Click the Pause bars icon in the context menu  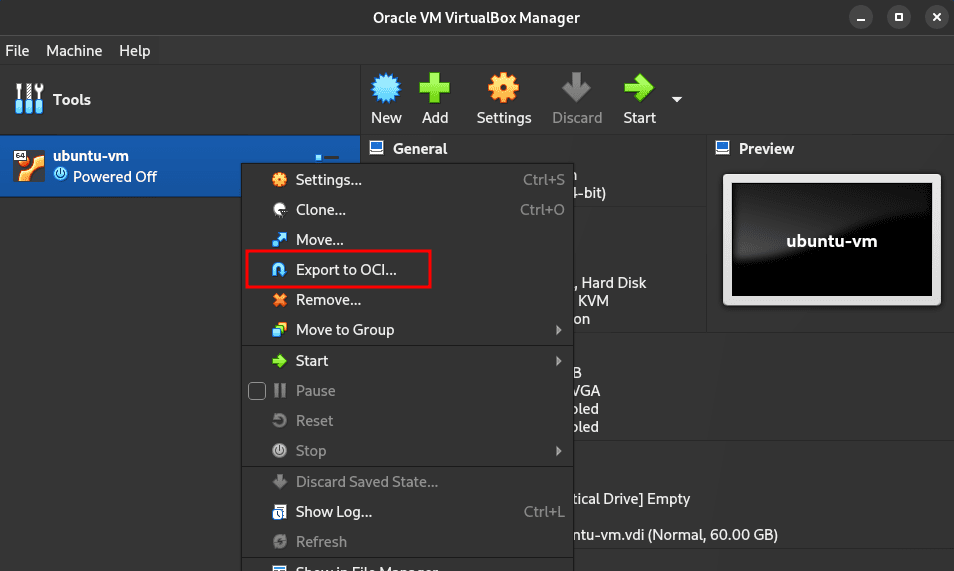coord(279,391)
